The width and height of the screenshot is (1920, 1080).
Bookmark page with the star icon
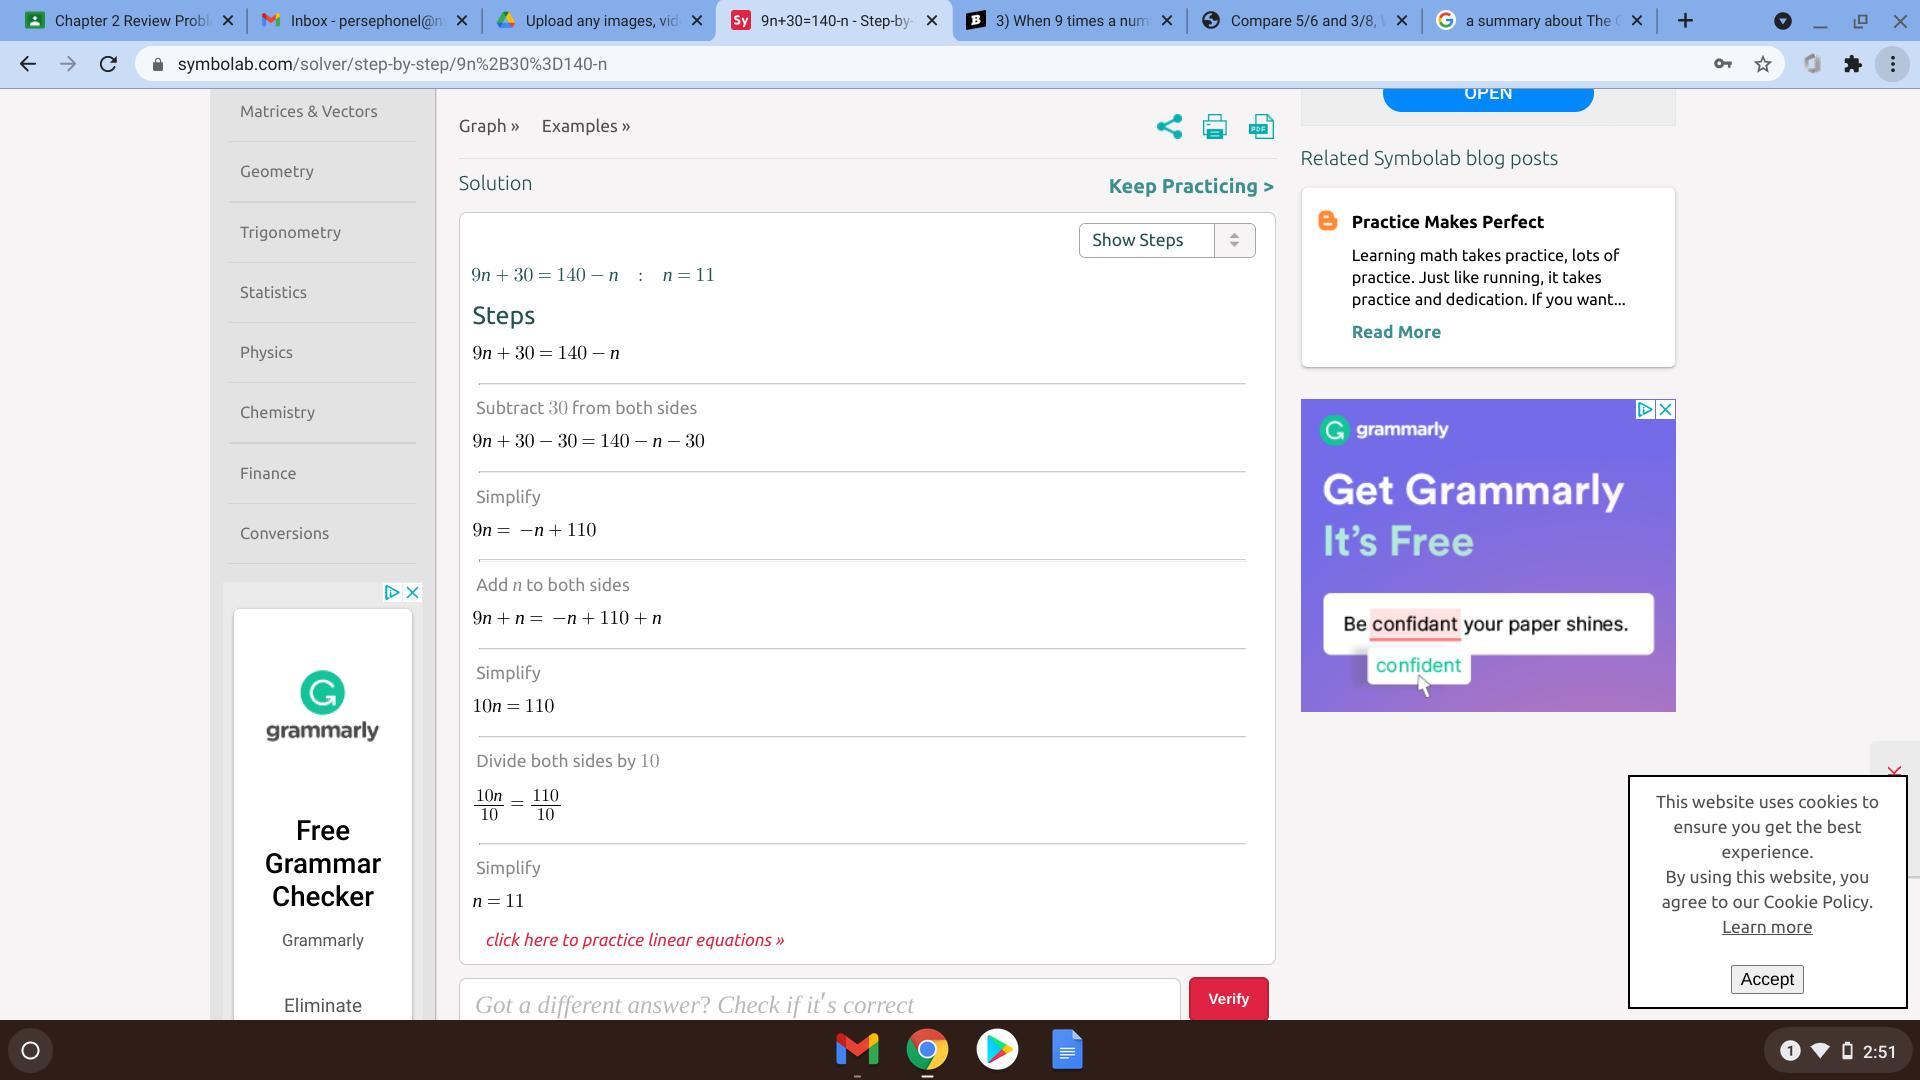[1762, 64]
